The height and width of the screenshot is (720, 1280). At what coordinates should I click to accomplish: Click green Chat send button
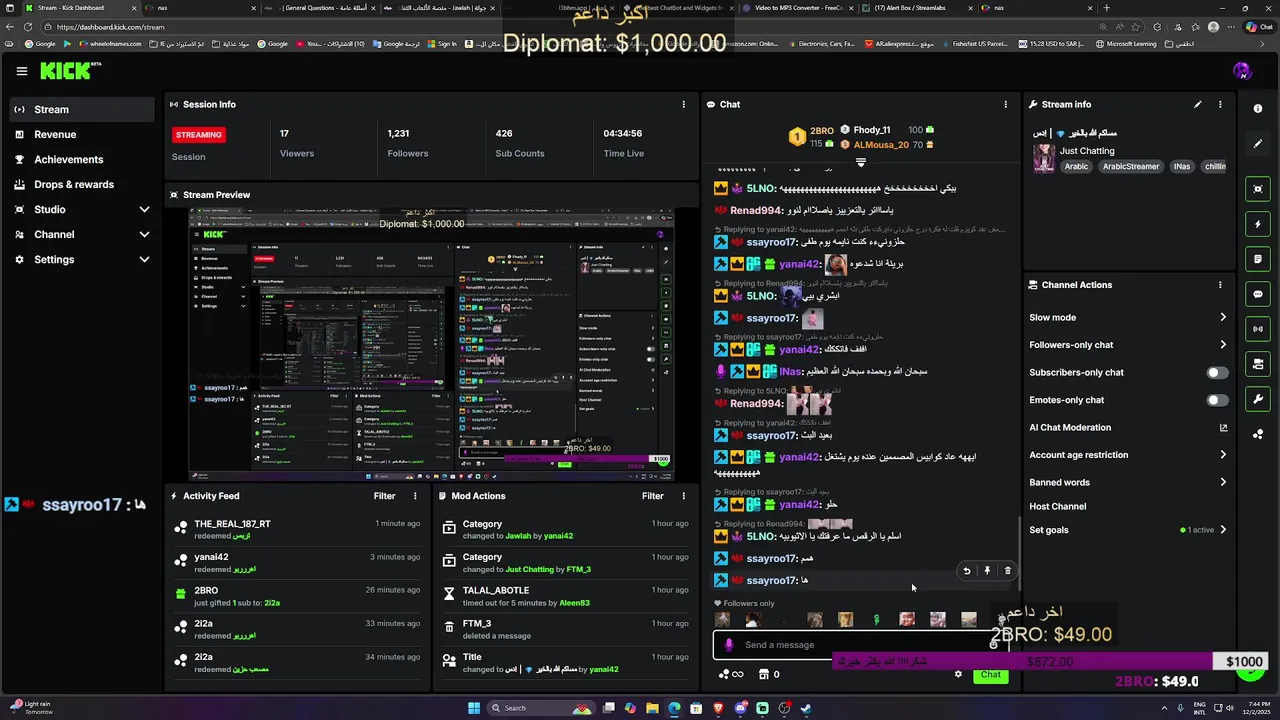[x=990, y=674]
